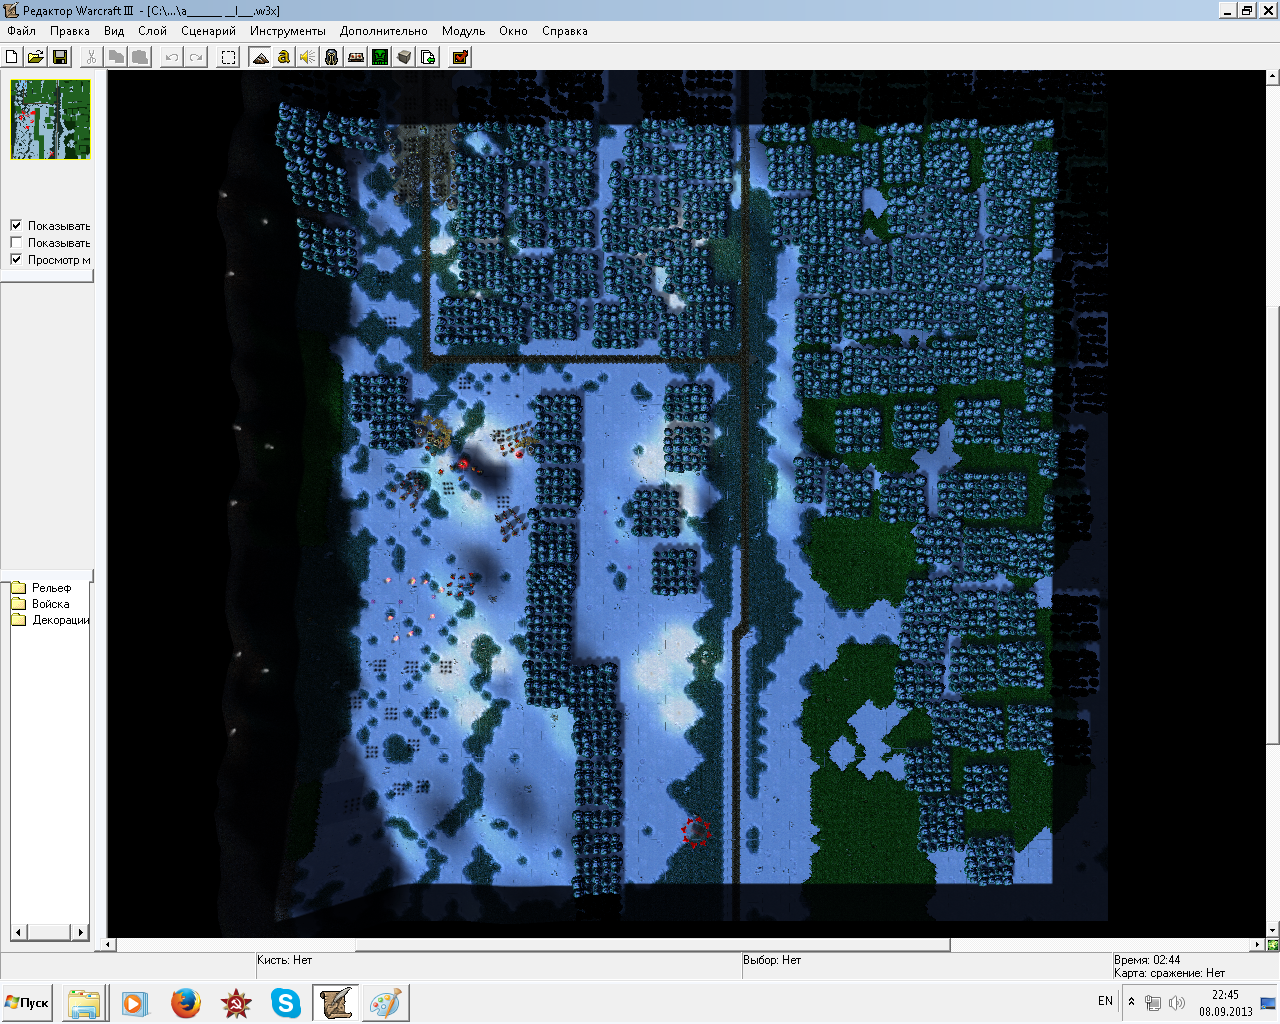Switch input language via EN indicator
1280x1024 pixels.
1105,1001
